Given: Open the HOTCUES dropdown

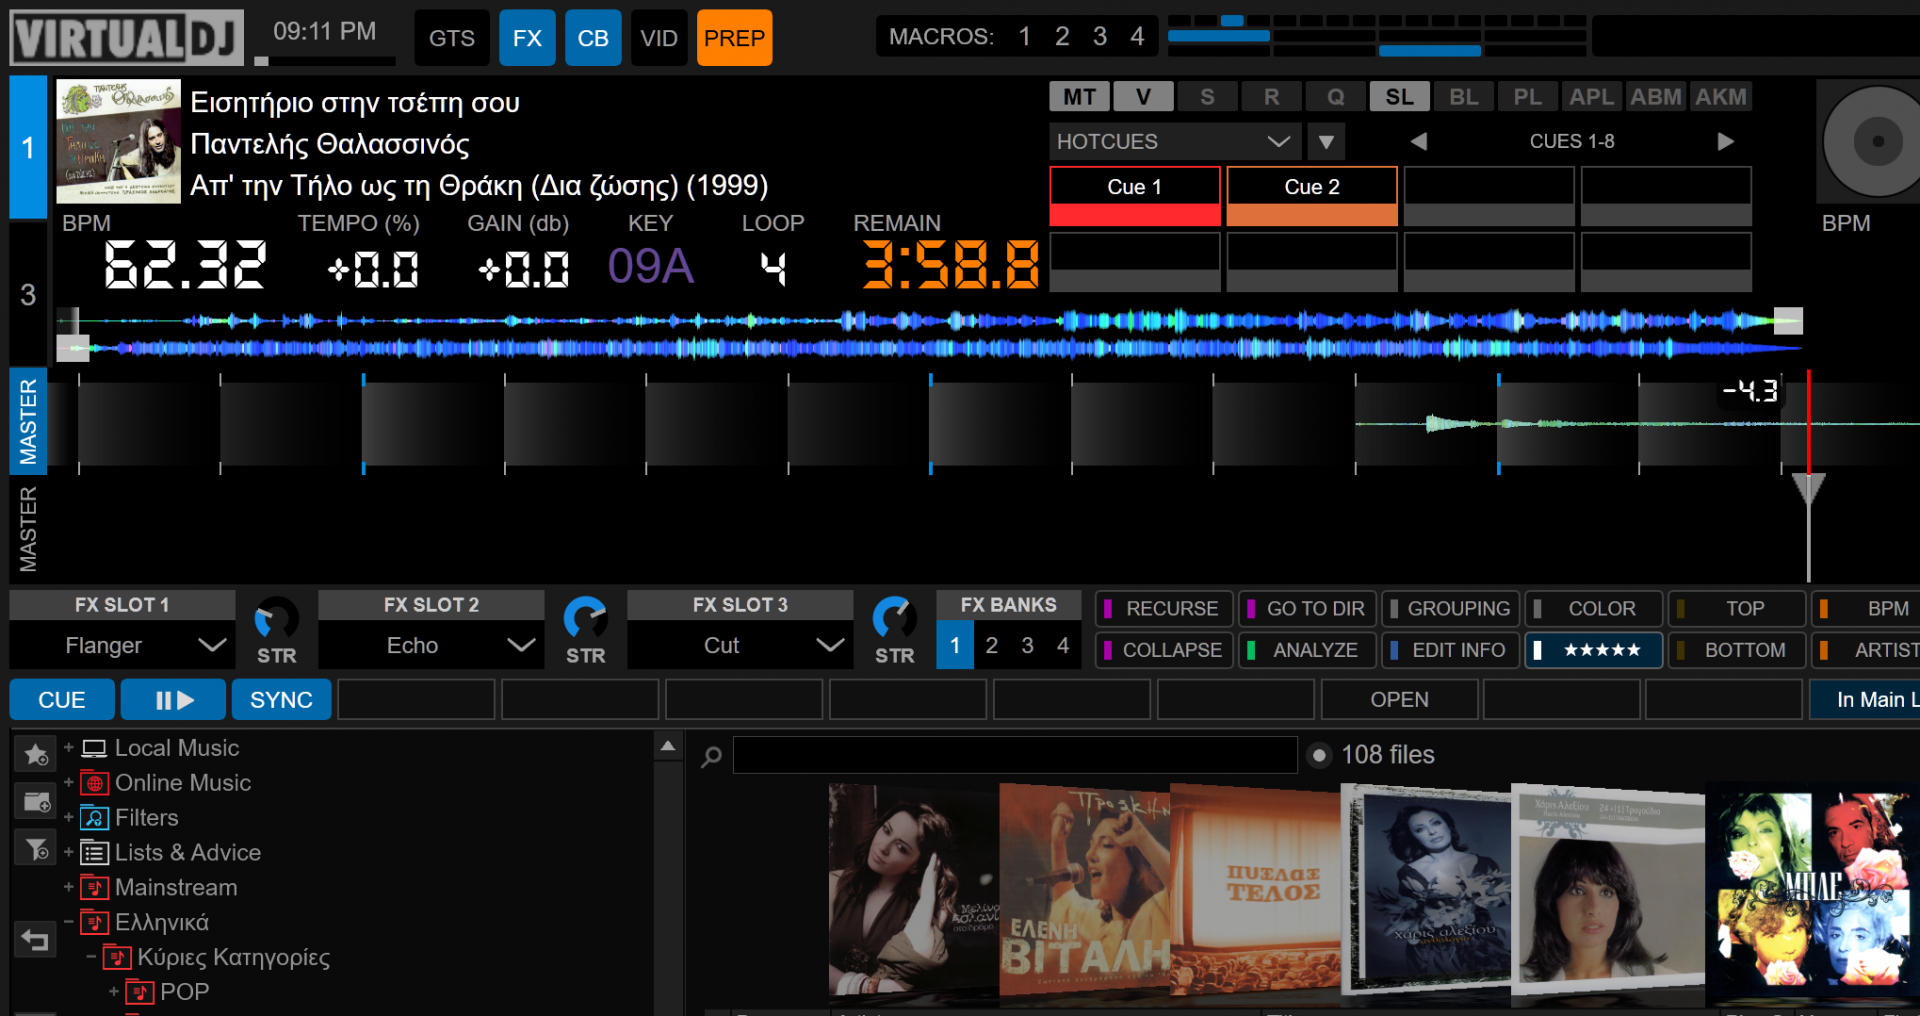Looking at the screenshot, I should pos(1175,142).
